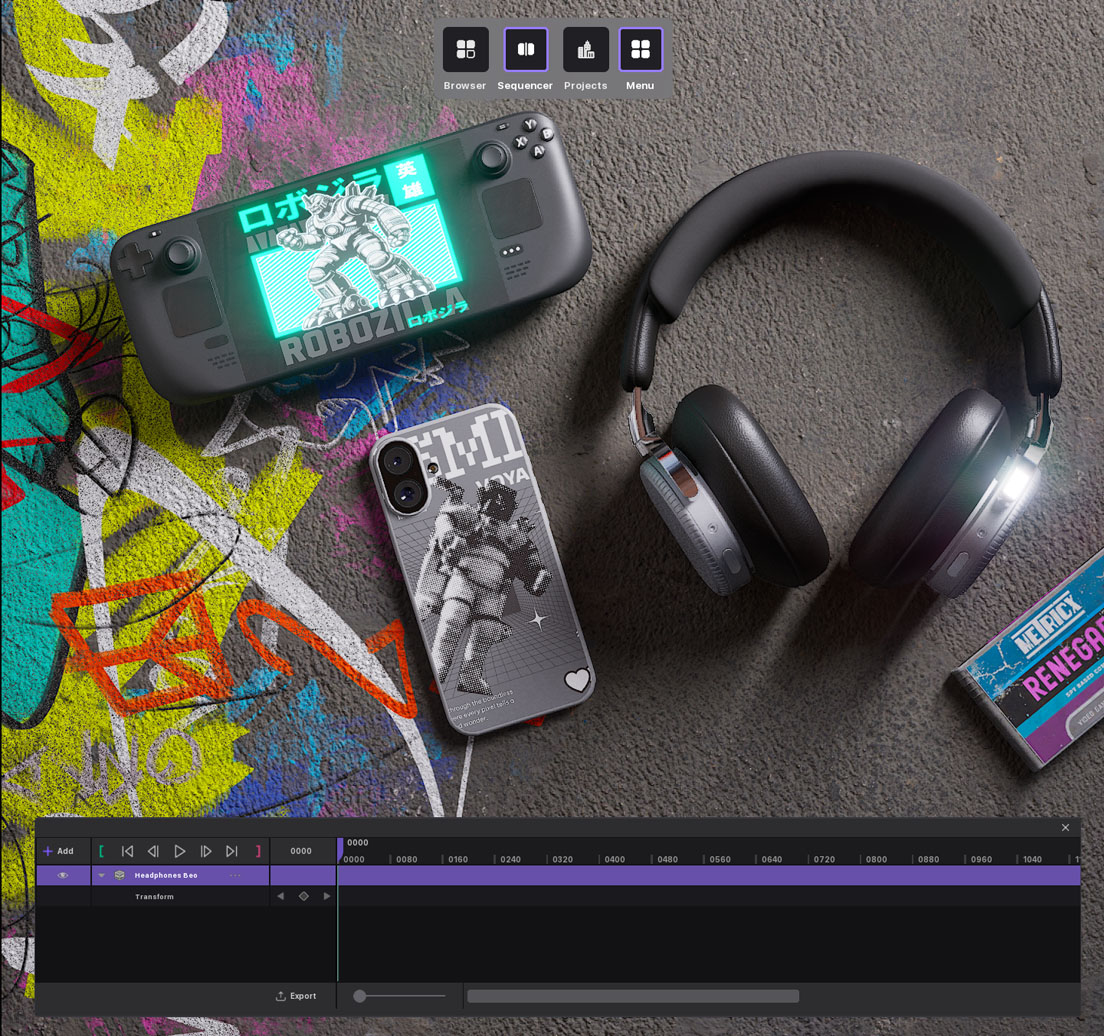Step forward one frame
This screenshot has width=1104, height=1036.
(x=206, y=851)
